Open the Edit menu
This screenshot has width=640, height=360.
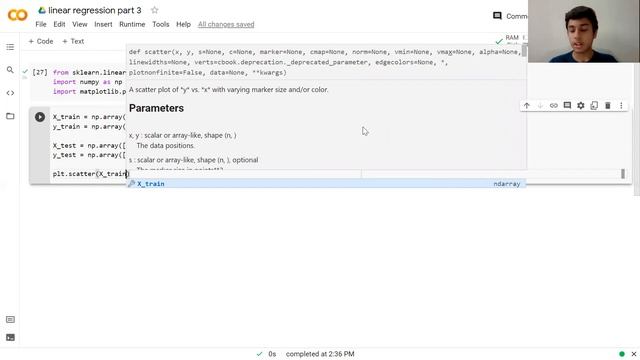pos(59,24)
